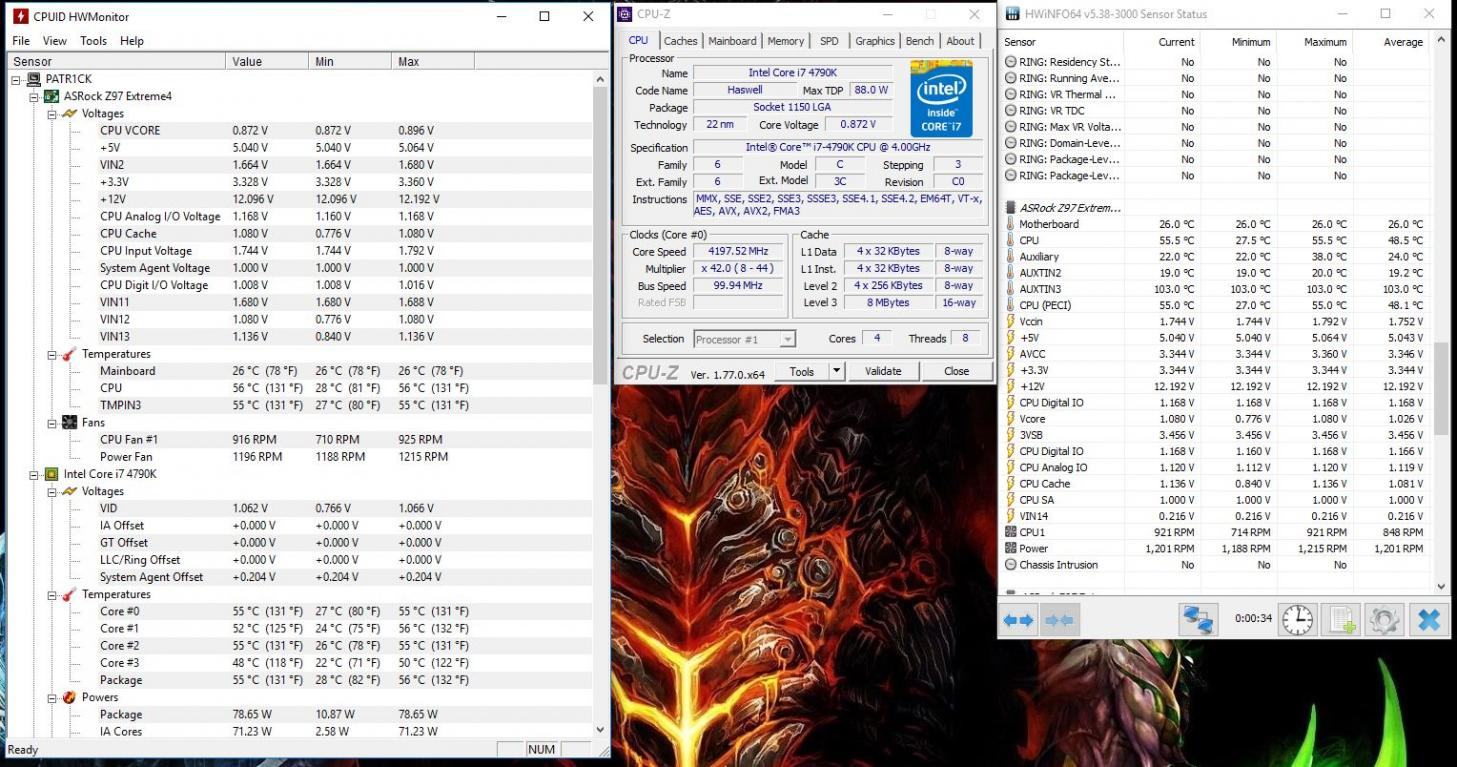Click the CPU-Z Validate button
This screenshot has width=1457, height=767.
(883, 371)
